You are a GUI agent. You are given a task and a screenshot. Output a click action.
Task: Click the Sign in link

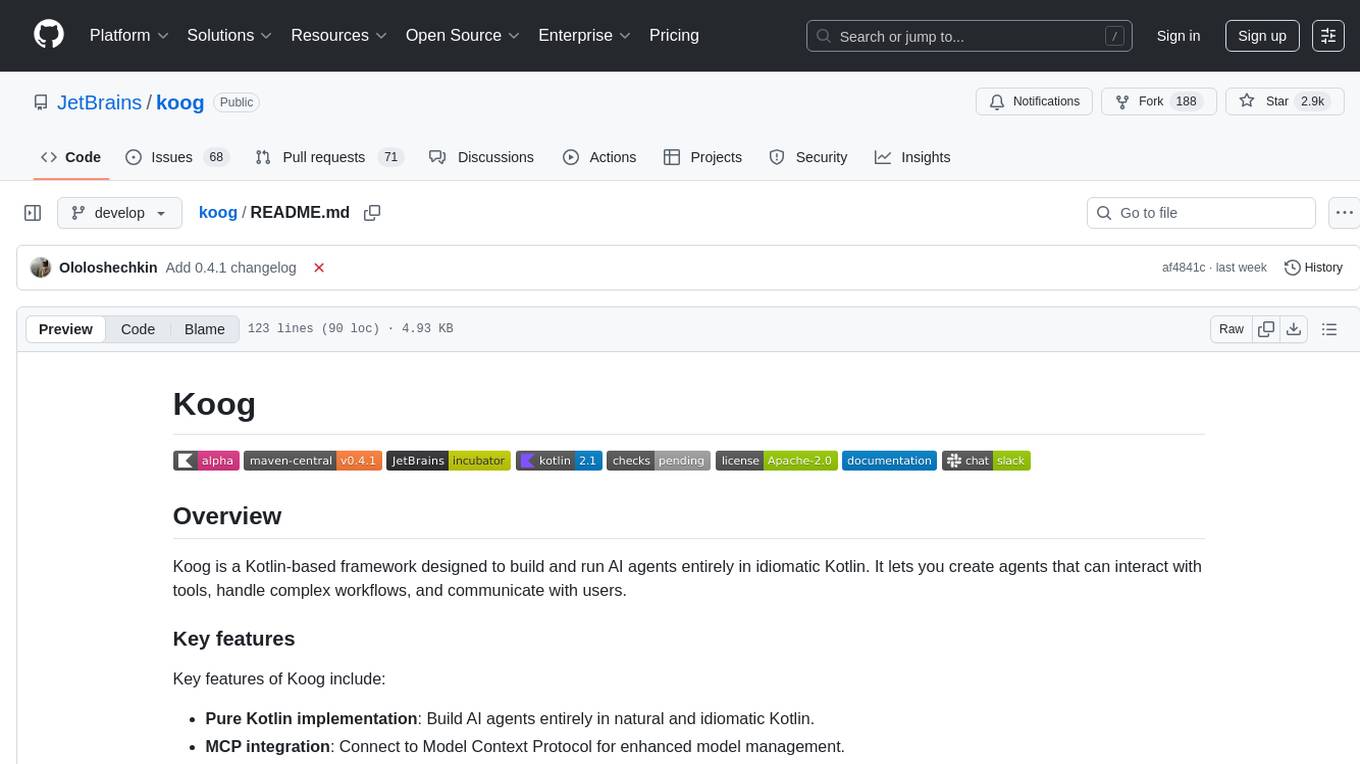tap(1178, 36)
